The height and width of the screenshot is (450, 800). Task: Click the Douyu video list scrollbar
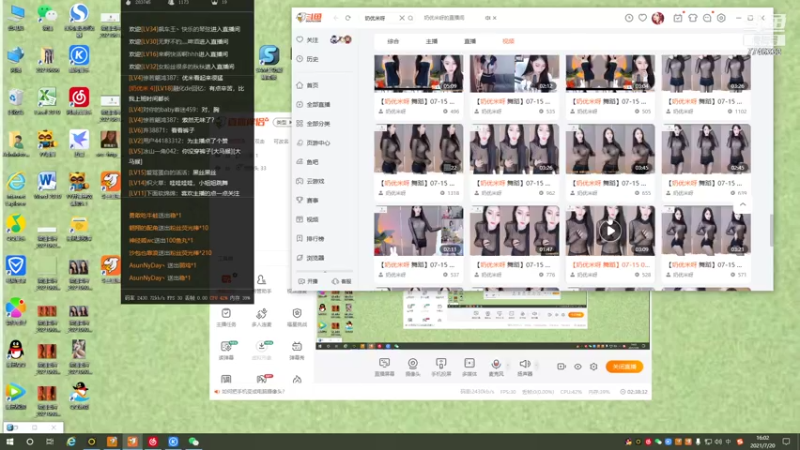(x=771, y=230)
